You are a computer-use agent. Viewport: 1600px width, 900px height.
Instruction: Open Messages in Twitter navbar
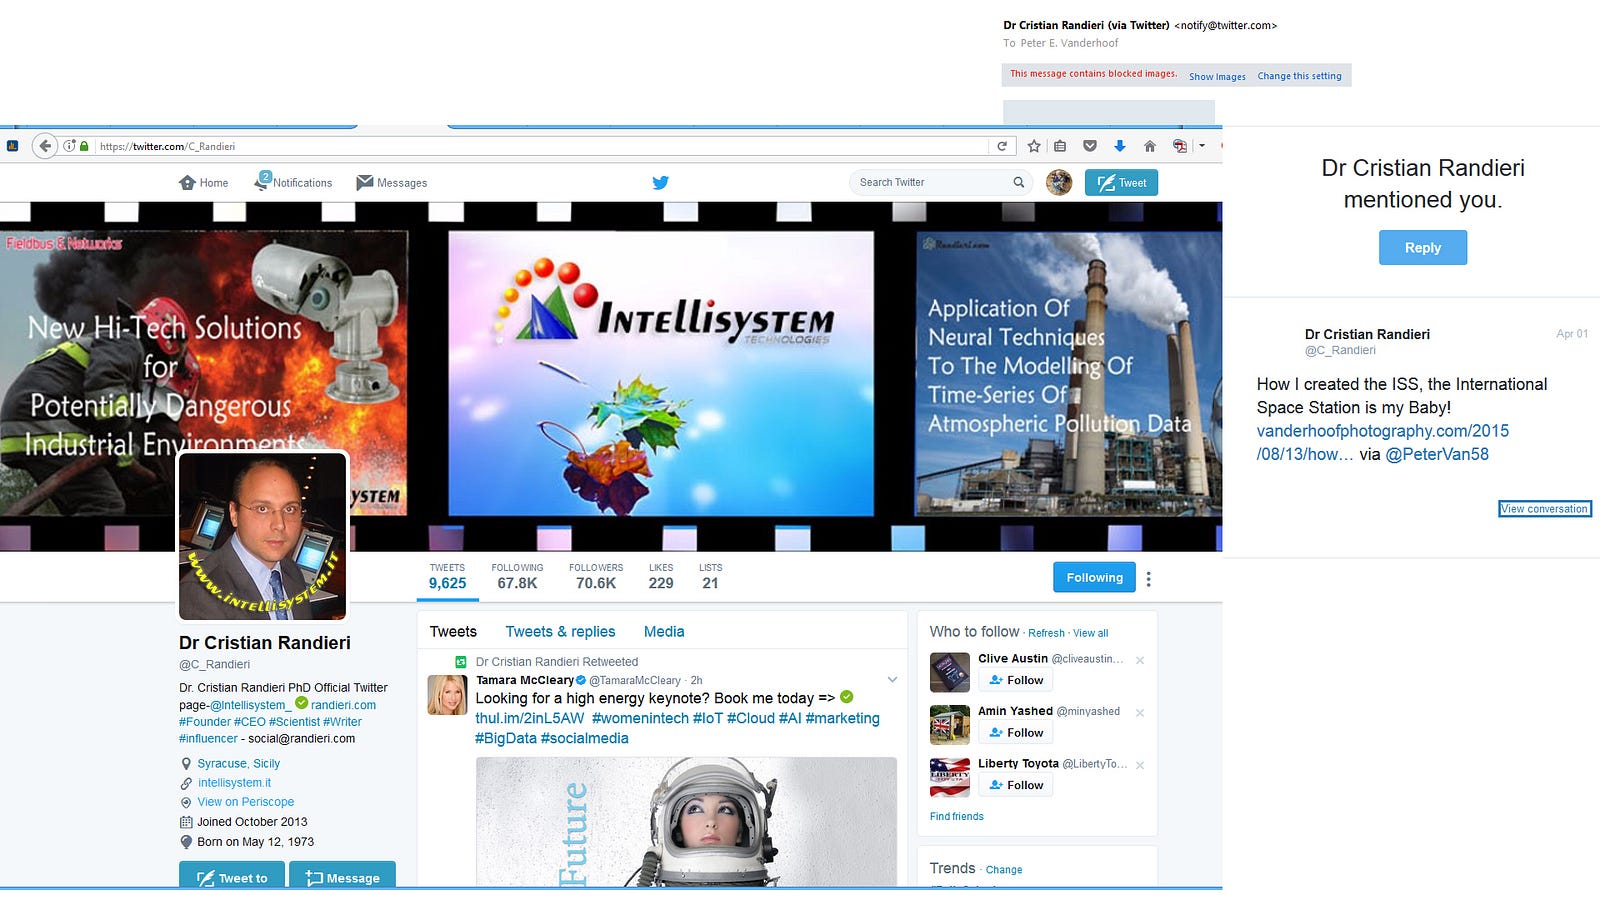[x=392, y=183]
